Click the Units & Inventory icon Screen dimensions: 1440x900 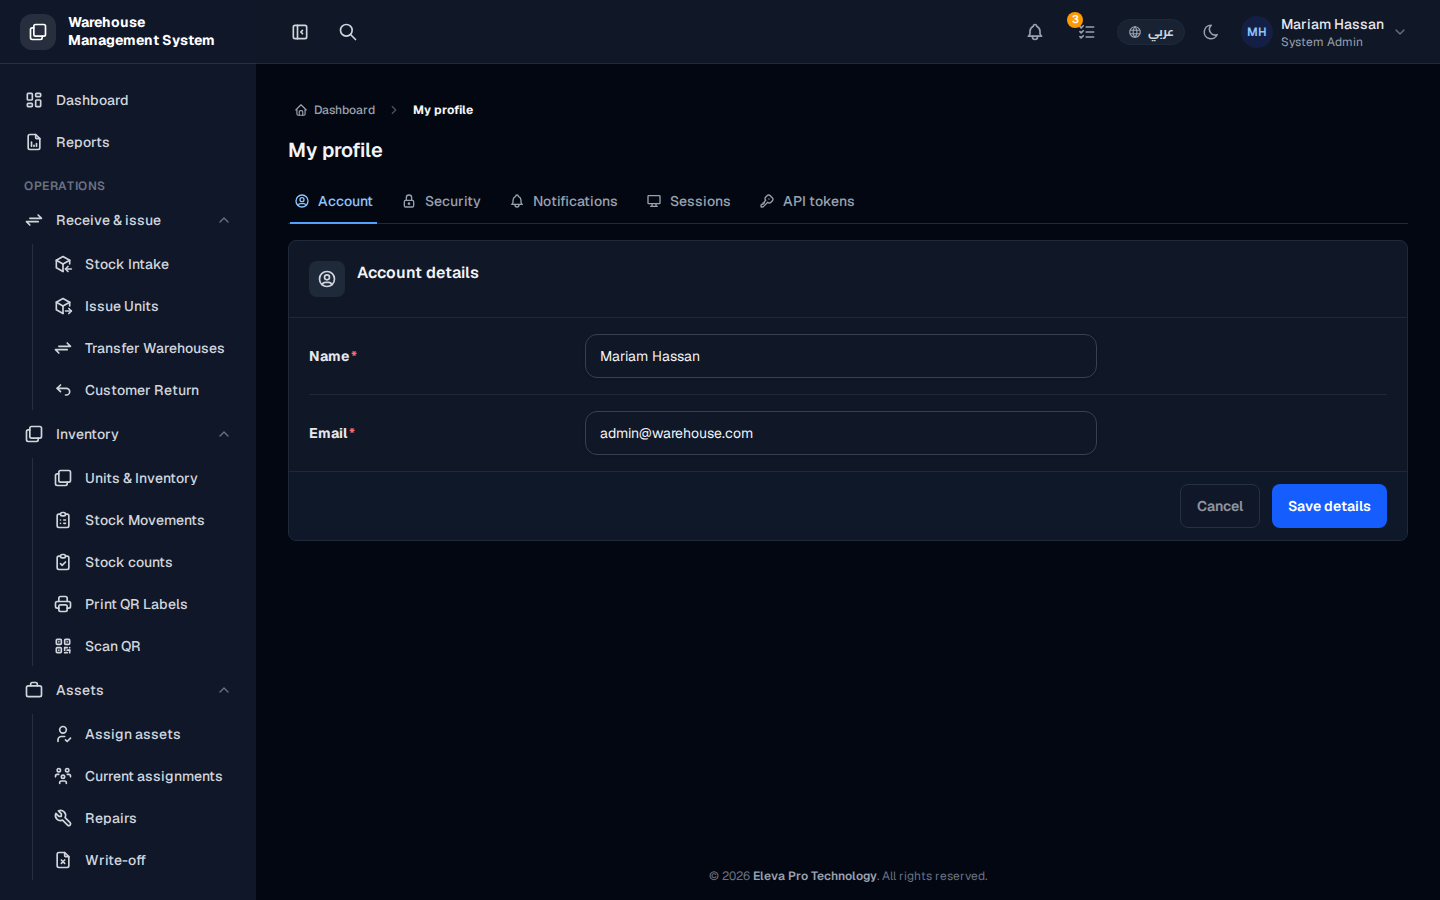(x=63, y=478)
